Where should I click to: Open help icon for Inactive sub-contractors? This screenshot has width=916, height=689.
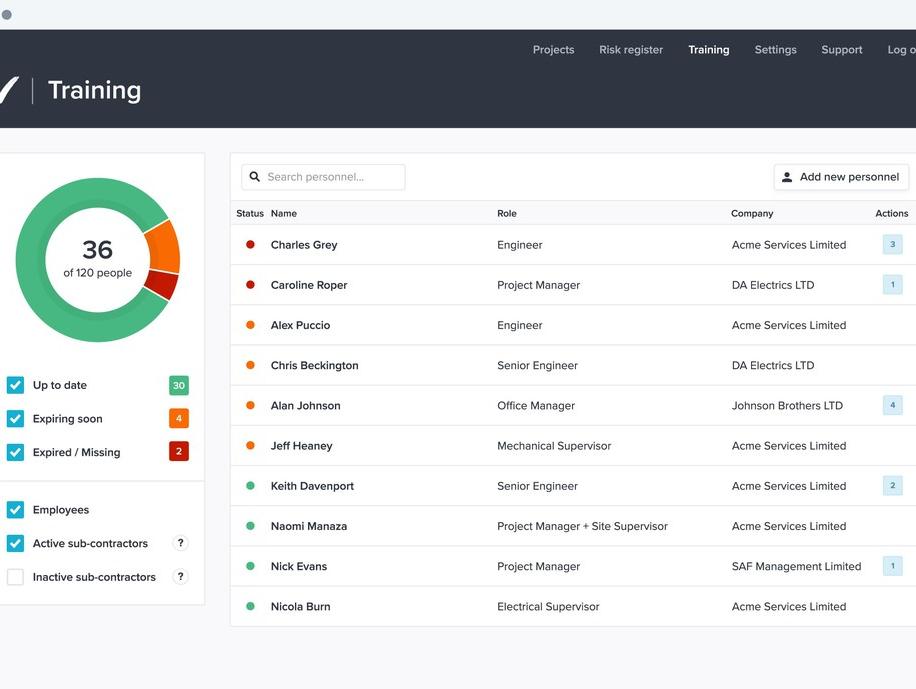(x=180, y=577)
